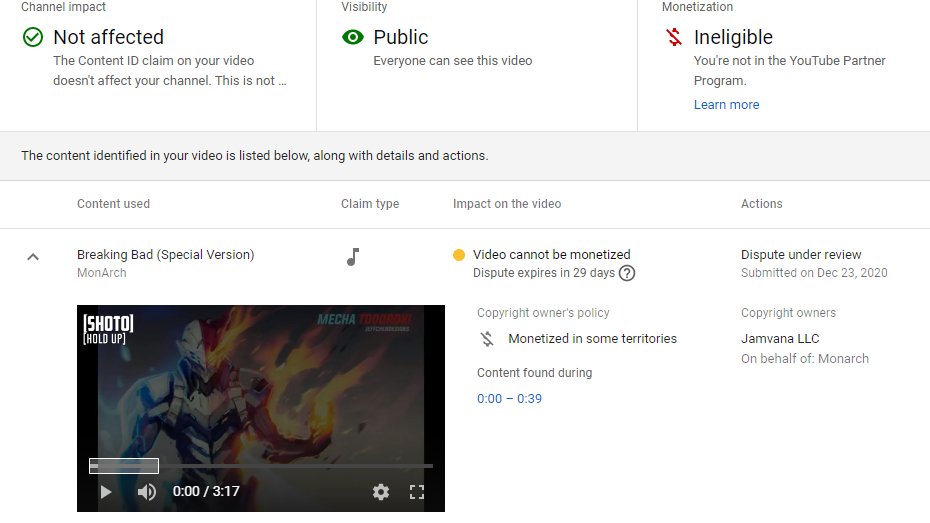Click the green eye Public visibility icon

click(x=353, y=37)
